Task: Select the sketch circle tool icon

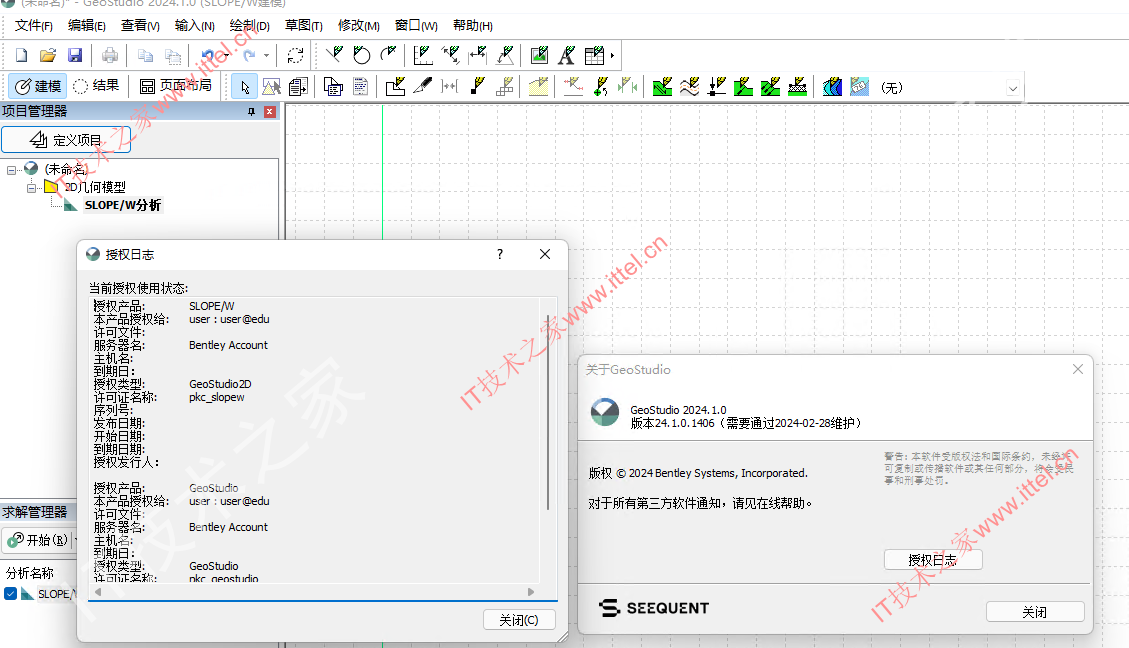Action: coord(361,55)
